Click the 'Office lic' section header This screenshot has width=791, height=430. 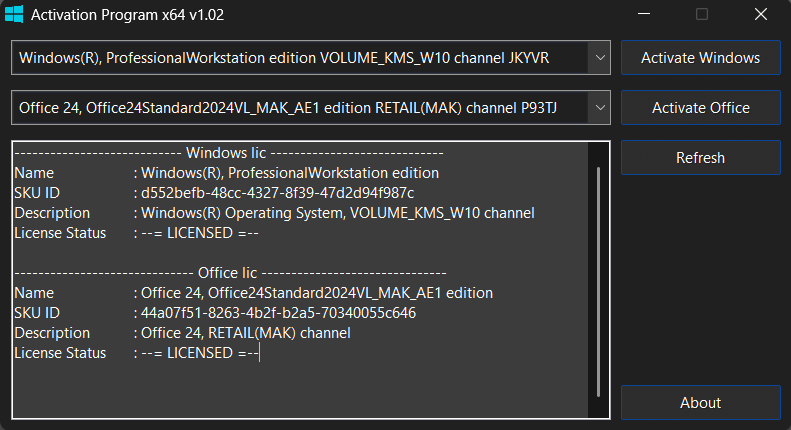(x=230, y=273)
